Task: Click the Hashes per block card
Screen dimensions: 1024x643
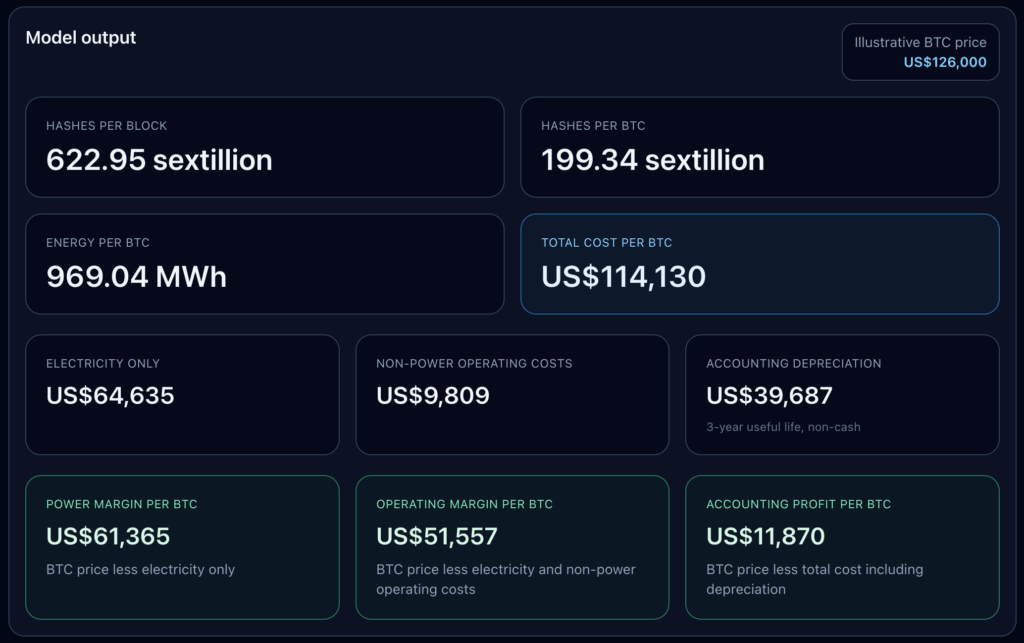Action: pos(264,146)
